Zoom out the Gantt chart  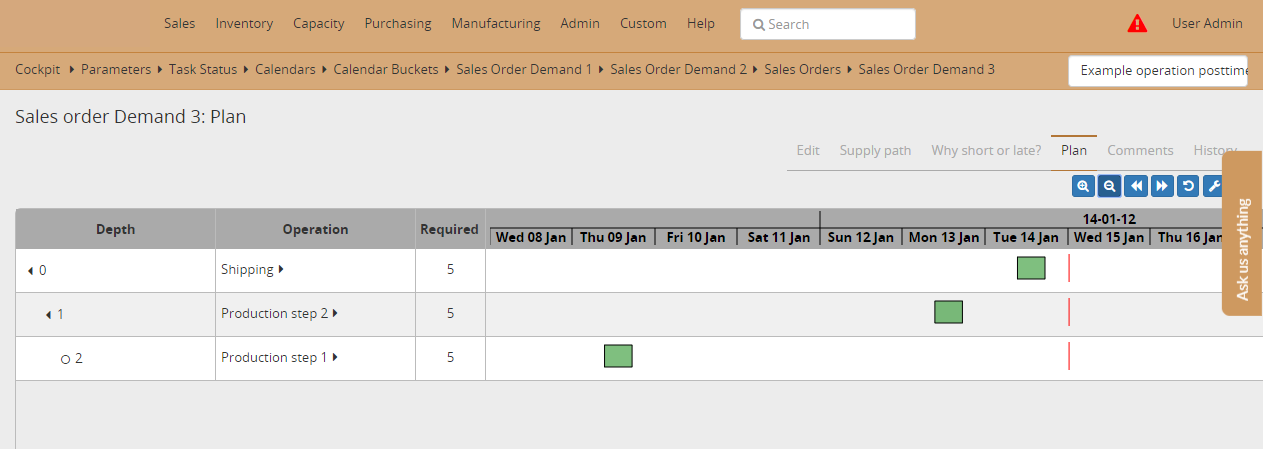1109,186
